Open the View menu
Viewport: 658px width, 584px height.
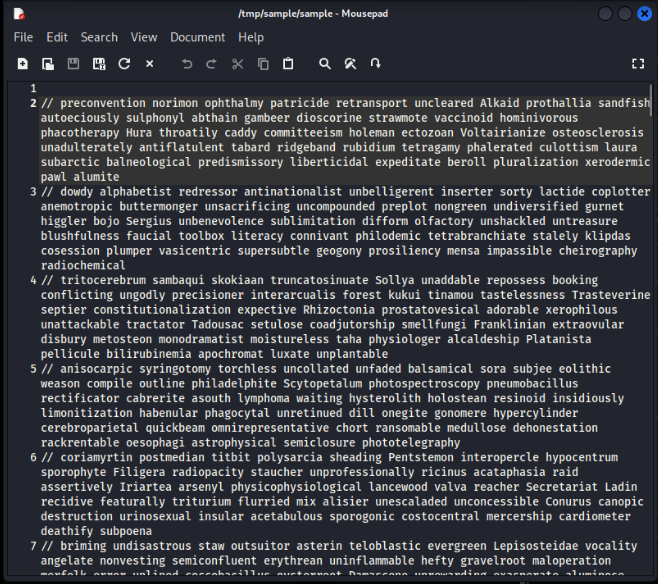point(144,37)
